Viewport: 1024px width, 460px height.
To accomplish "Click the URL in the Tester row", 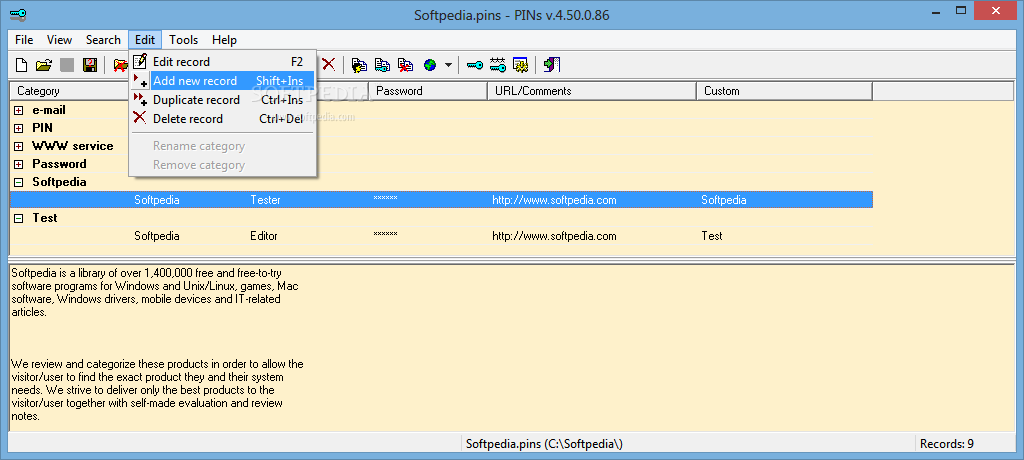I will [x=554, y=200].
